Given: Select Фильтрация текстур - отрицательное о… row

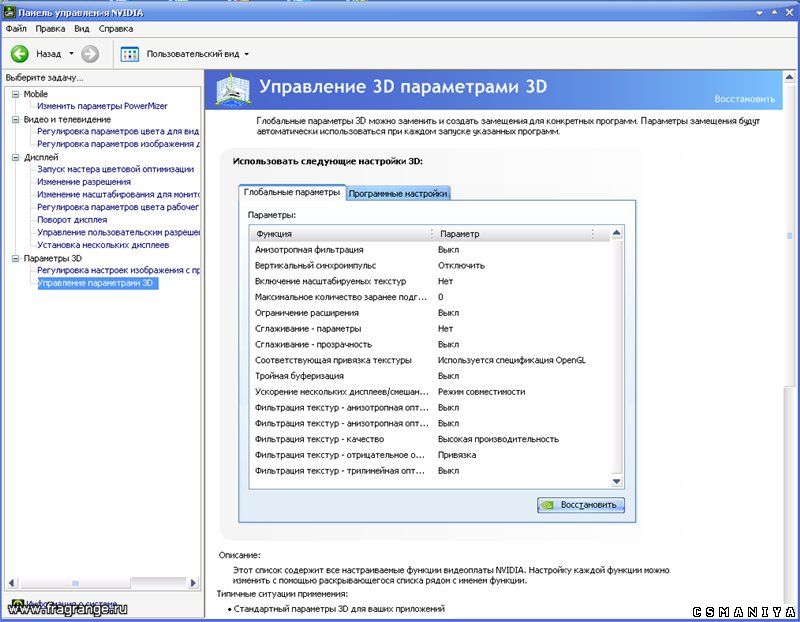Looking at the screenshot, I should [430, 456].
